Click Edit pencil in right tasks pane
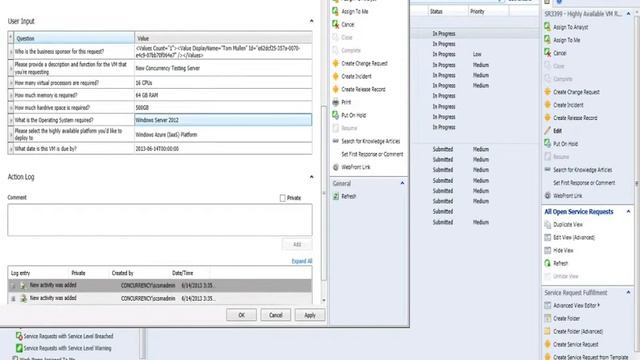This screenshot has width=640, height=360. (x=547, y=131)
